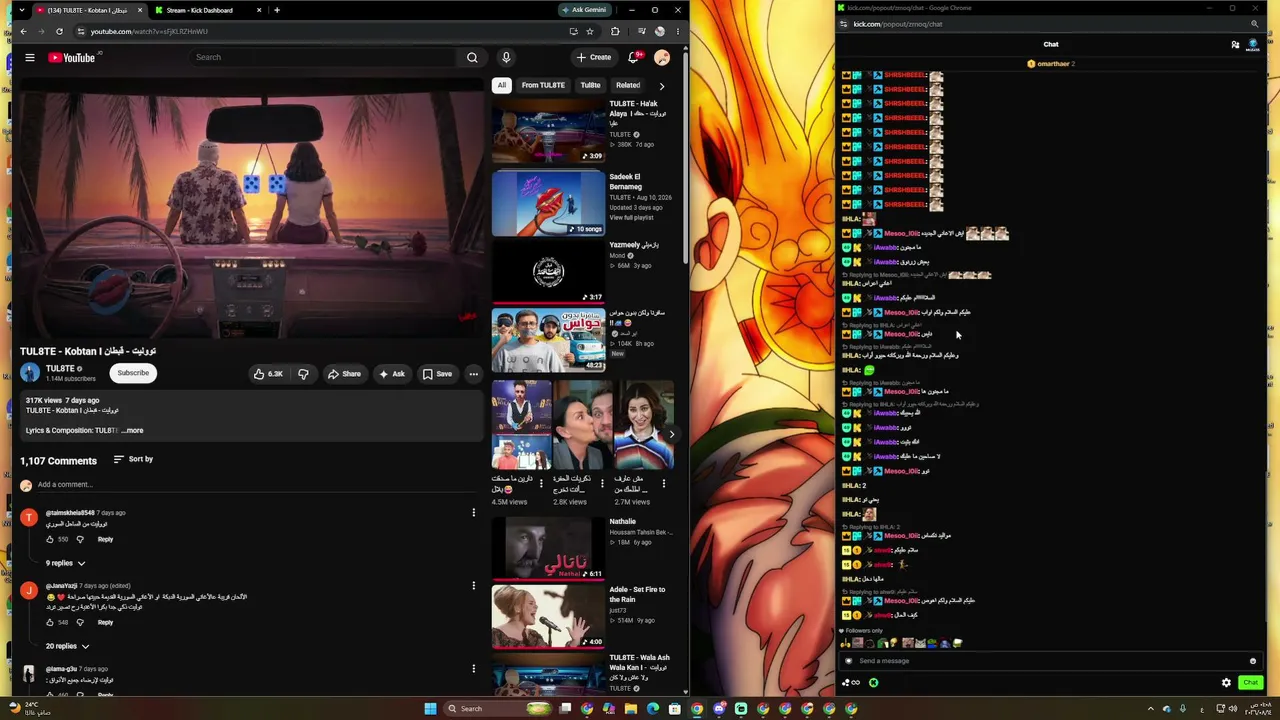Screen dimensions: 1280x720
Task: Click the Windows taskbar Search box
Action: point(499,709)
